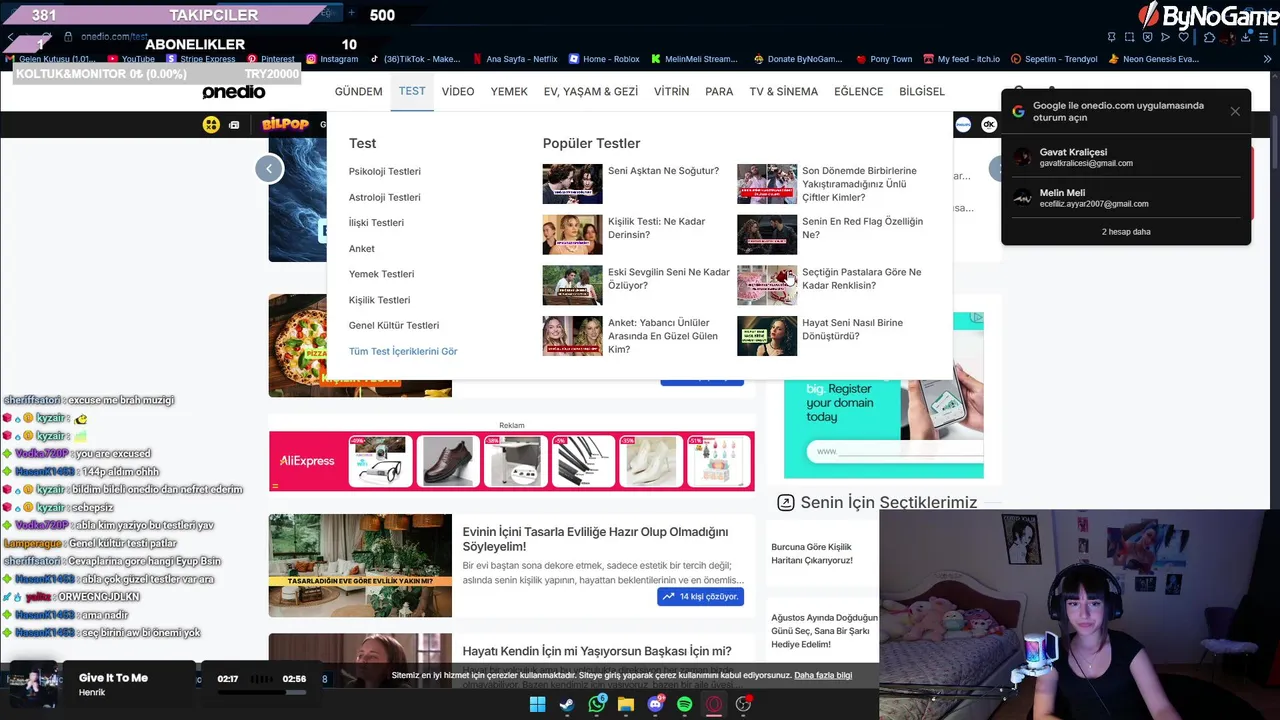The height and width of the screenshot is (720, 1280).
Task: Click the yellow four-dot icon beside BiLPOP
Action: tap(211, 124)
